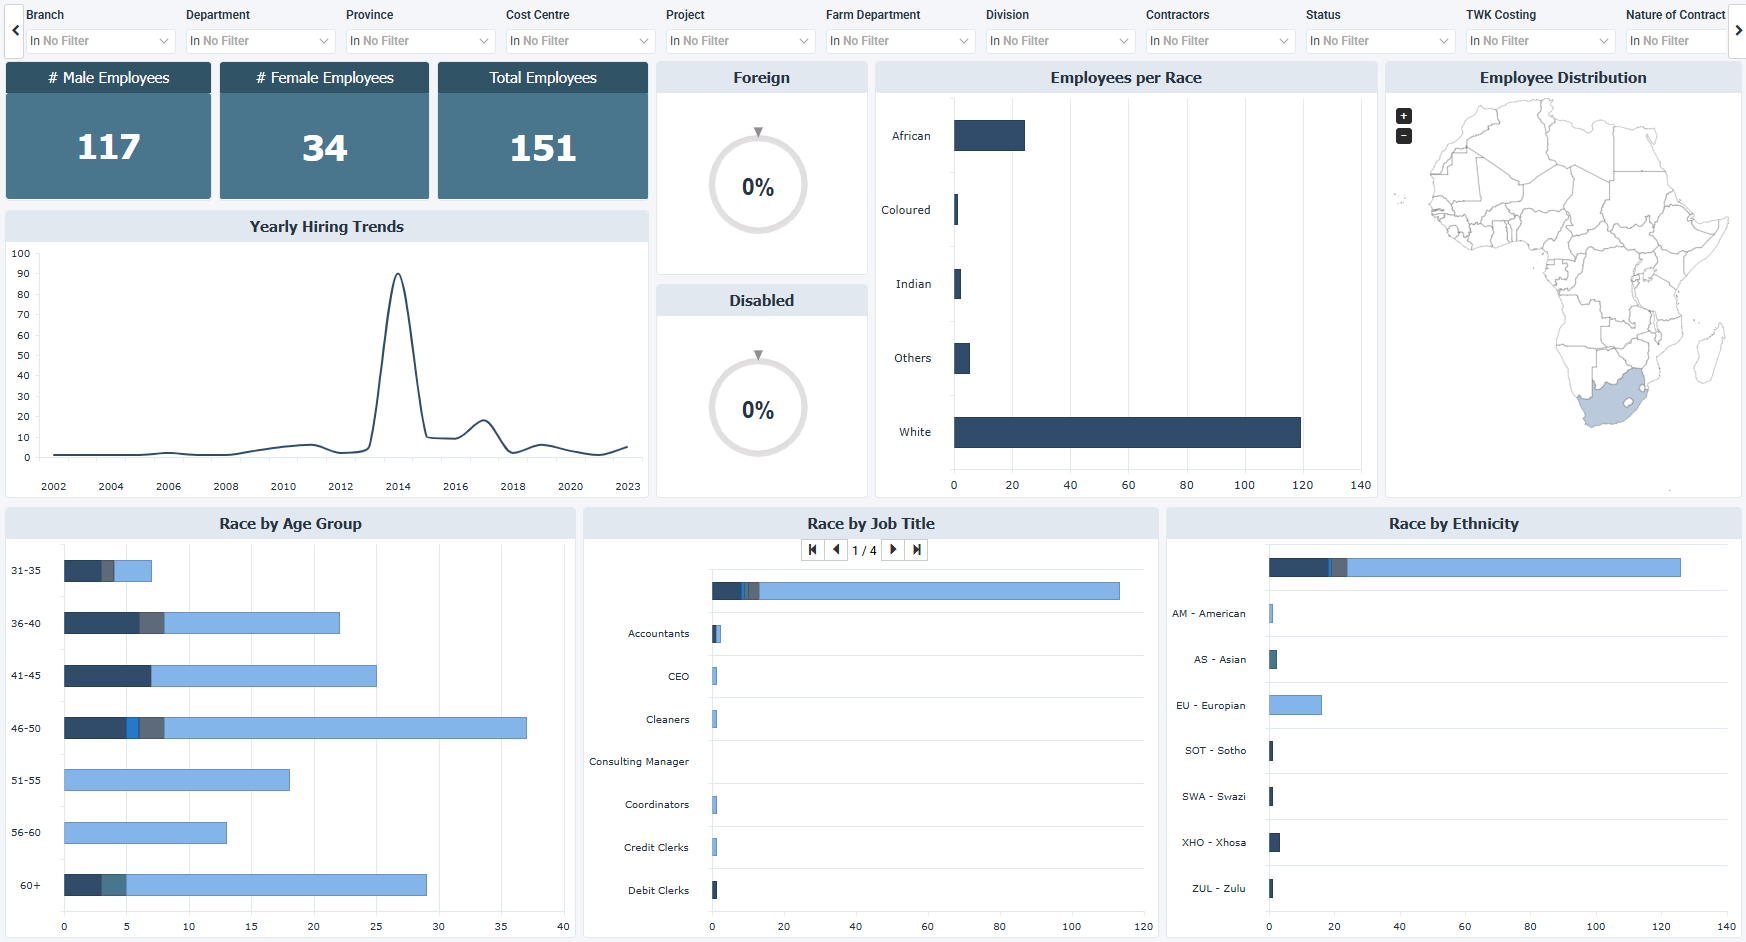1746x942 pixels.
Task: Open the Department filter dropdown
Action: [x=260, y=41]
